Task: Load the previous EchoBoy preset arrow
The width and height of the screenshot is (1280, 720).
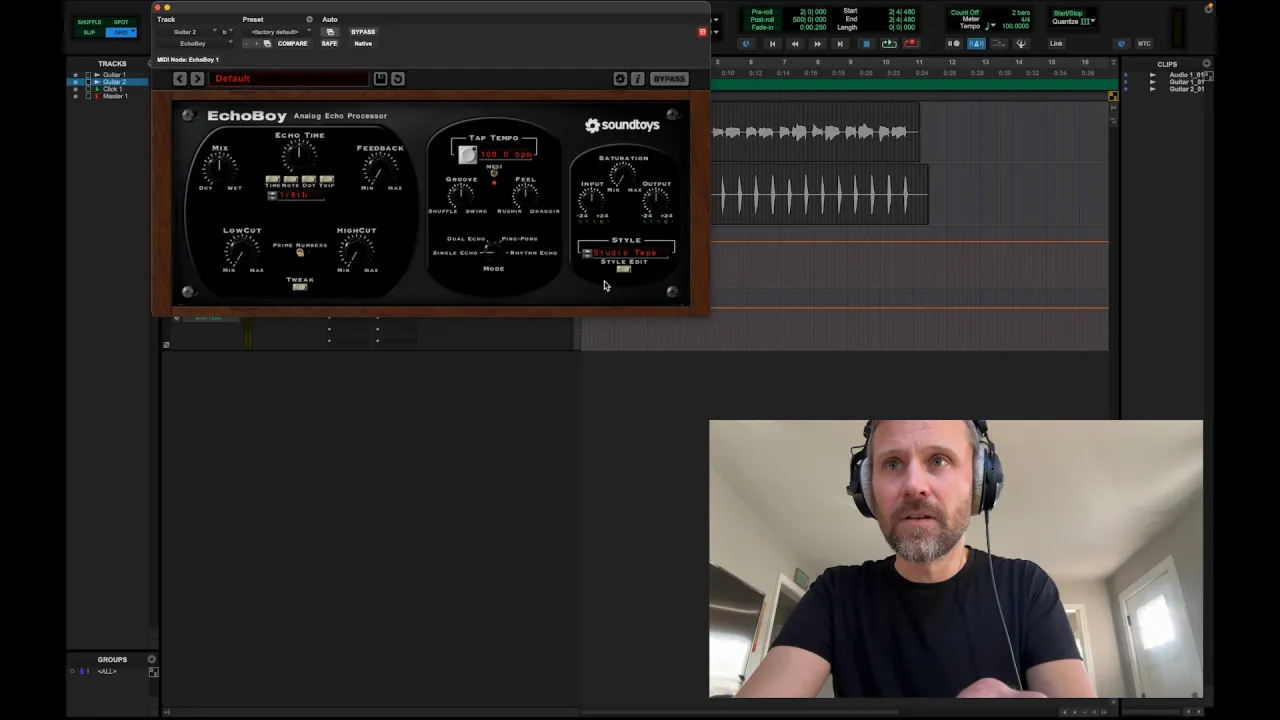Action: [179, 79]
